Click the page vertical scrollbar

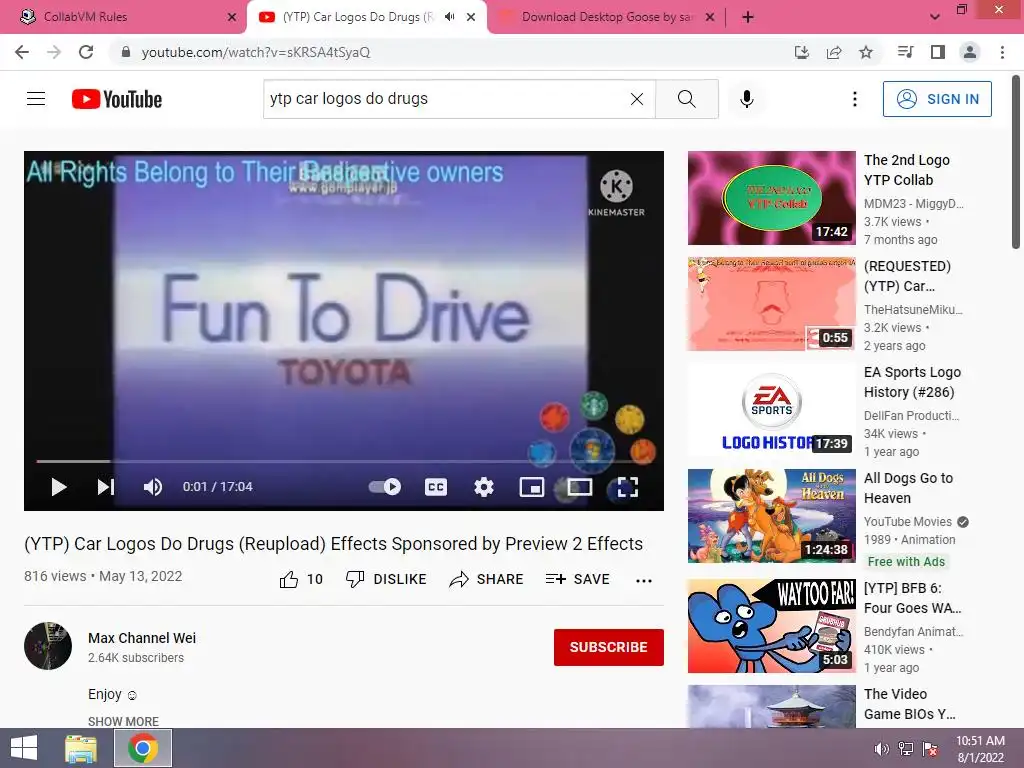tap(1016, 162)
